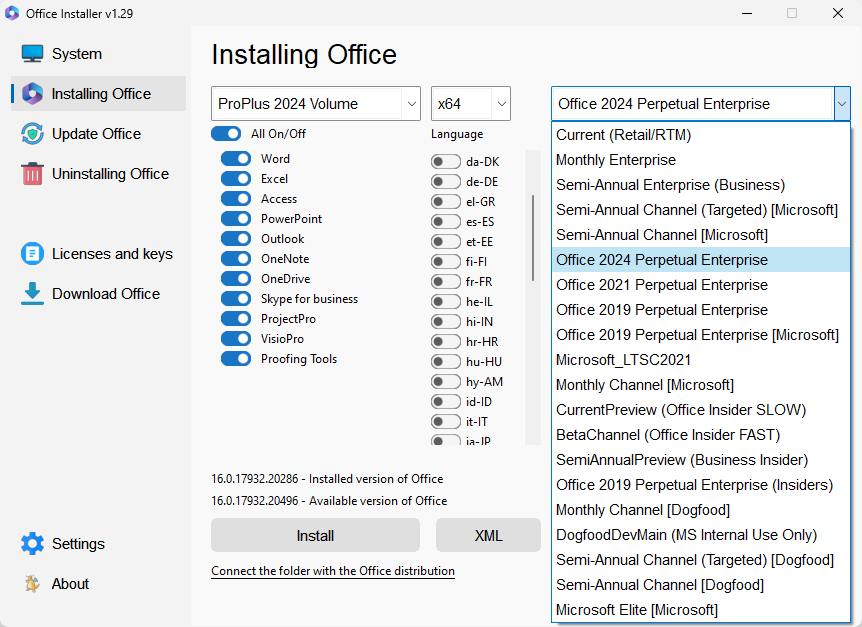The image size is (862, 627).
Task: Turn on the it-IT language
Action: (x=446, y=421)
